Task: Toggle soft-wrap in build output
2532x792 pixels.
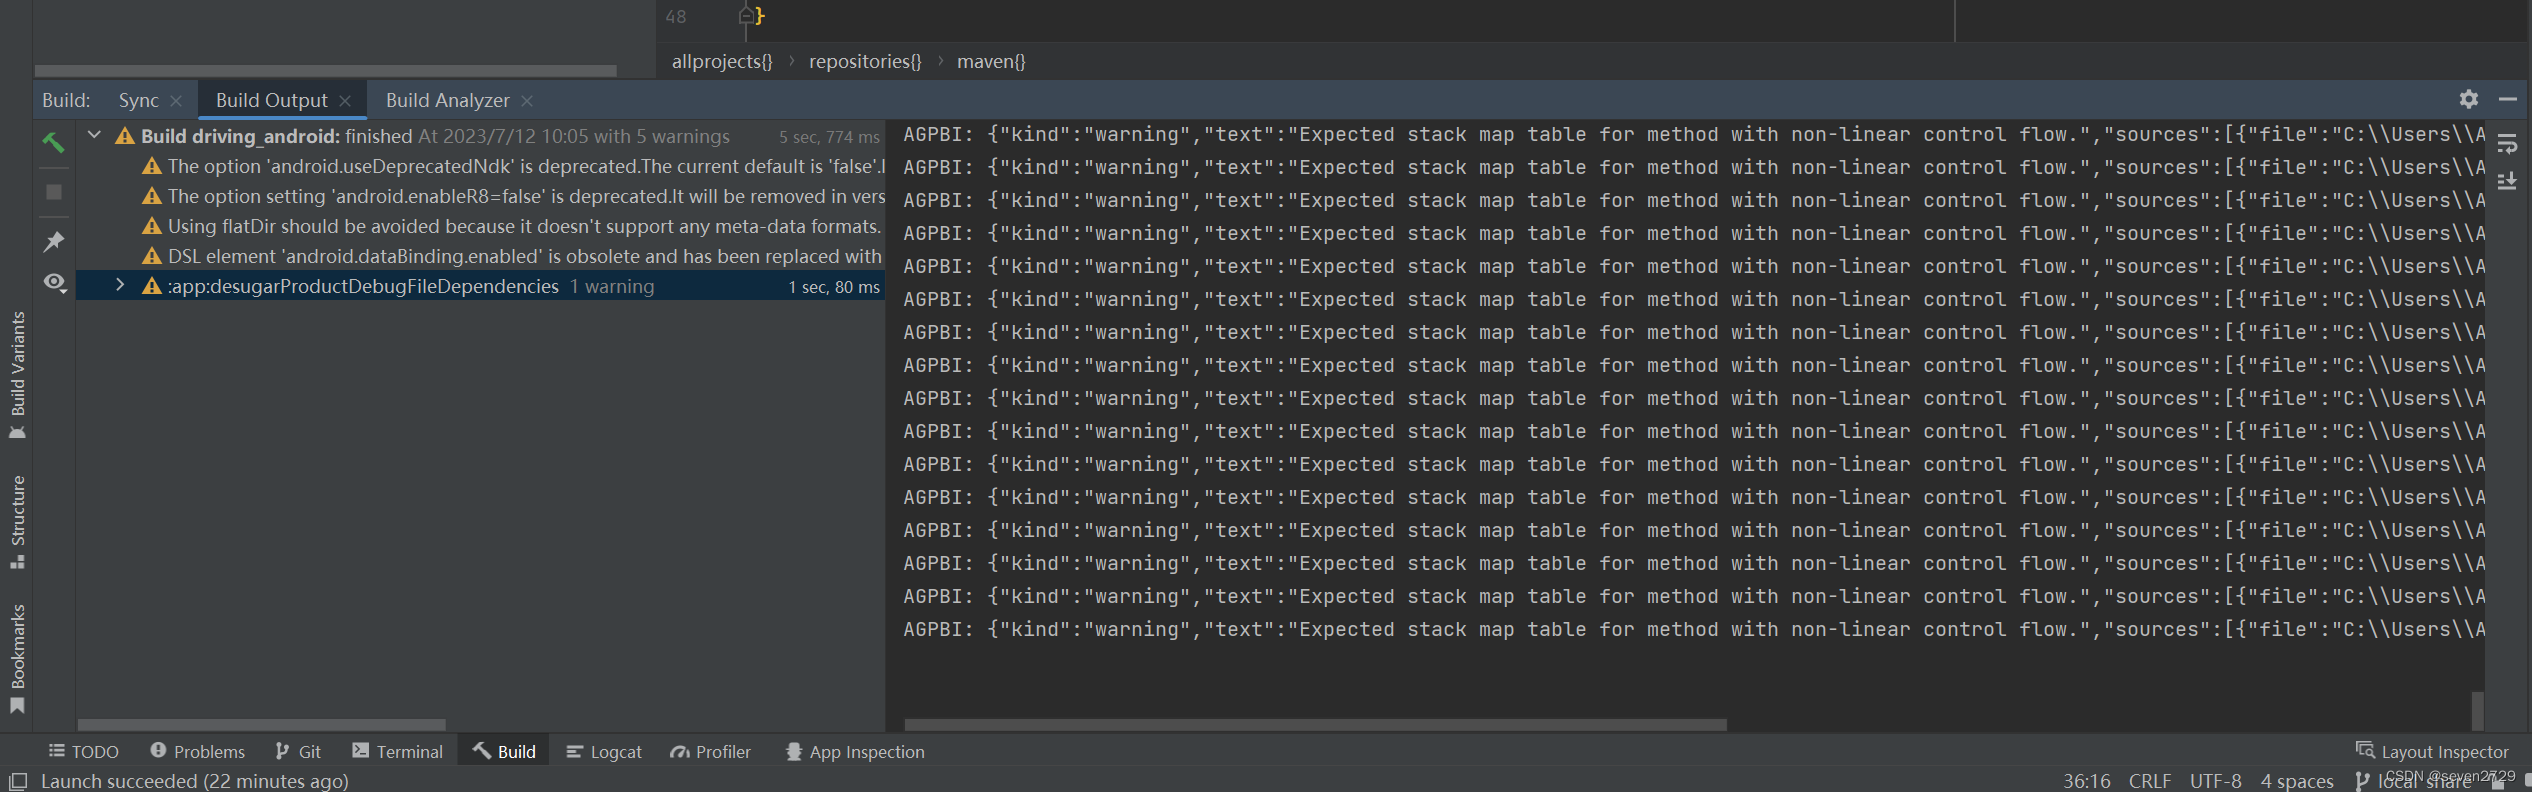Action: (2507, 144)
